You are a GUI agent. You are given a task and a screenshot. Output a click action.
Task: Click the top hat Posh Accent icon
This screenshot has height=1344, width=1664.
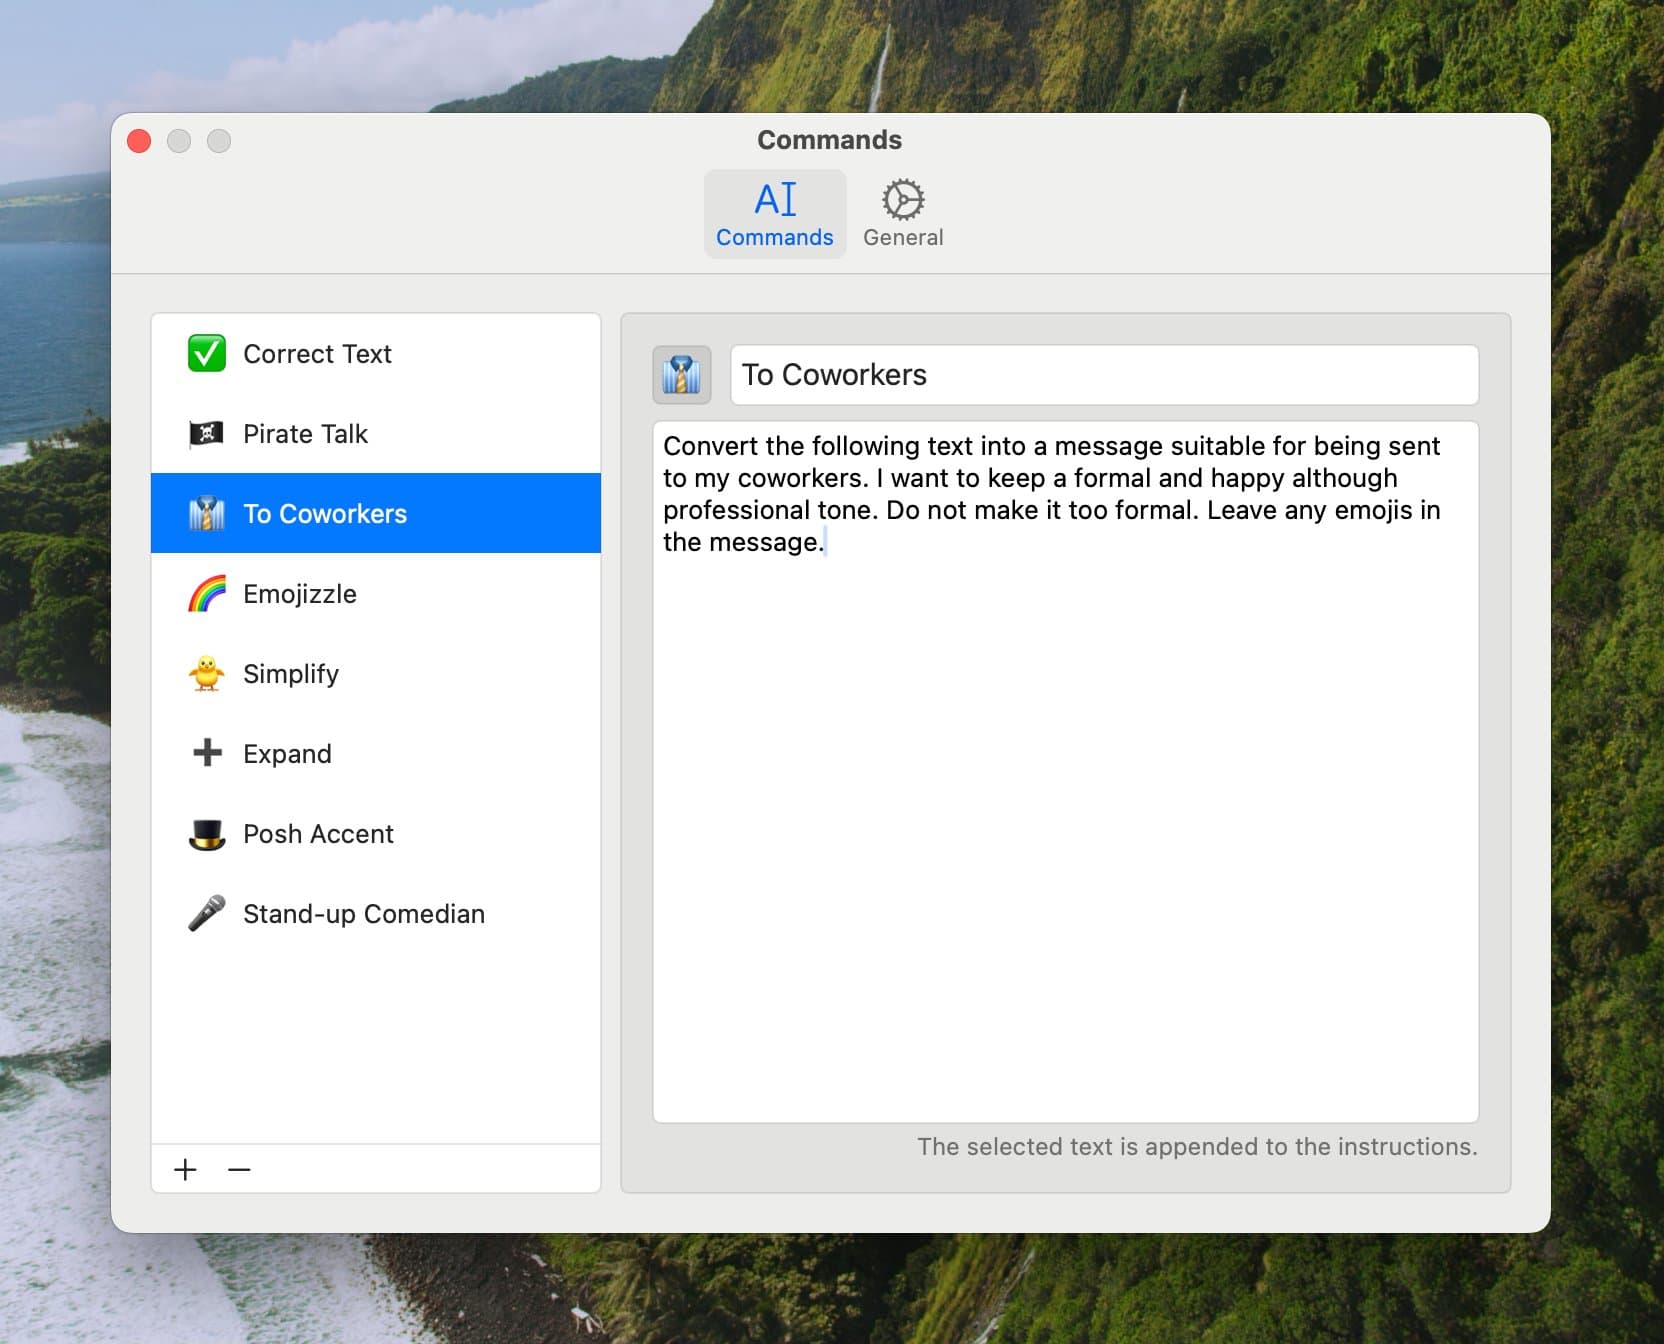click(207, 834)
